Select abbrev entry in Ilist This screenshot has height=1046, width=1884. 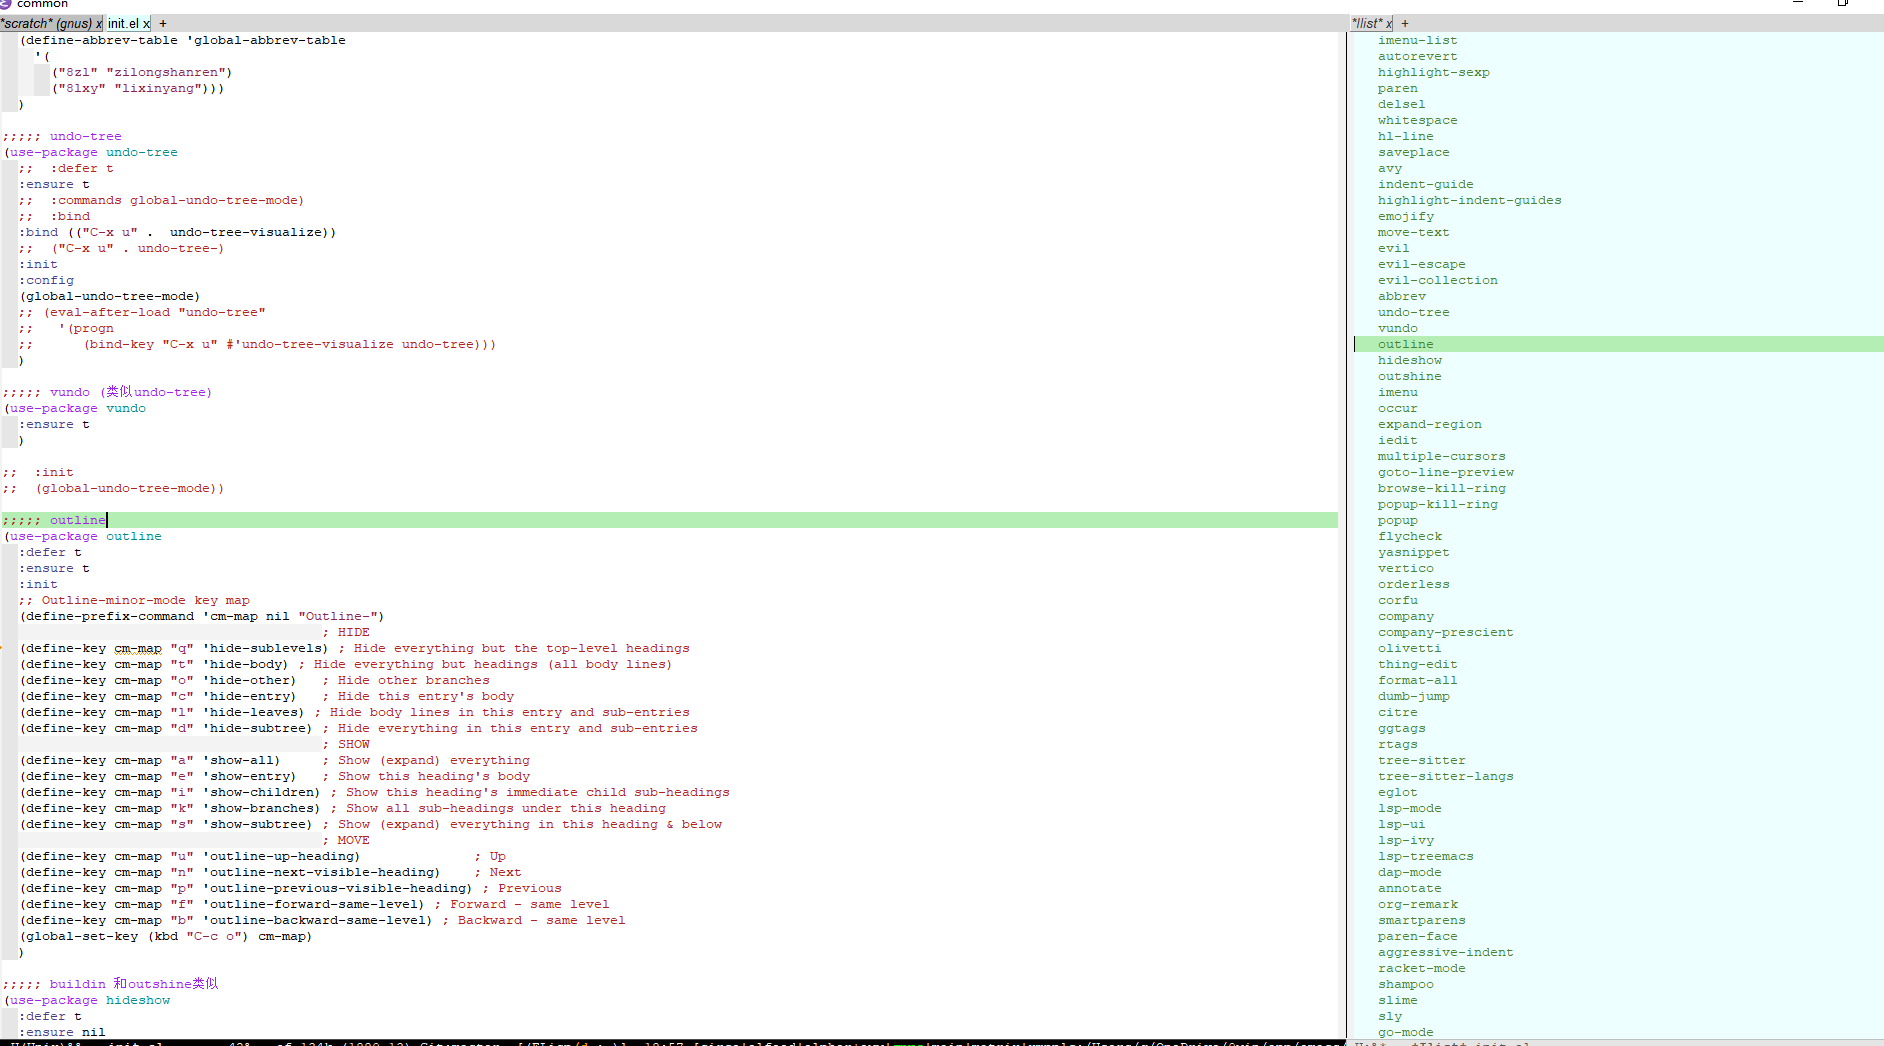pos(1401,296)
